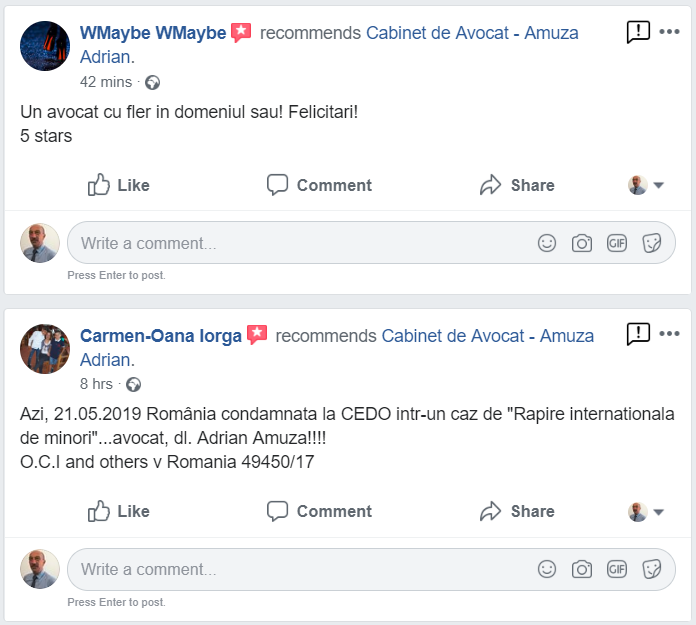
Task: Open sticker picker in second comment box
Action: pyautogui.click(x=651, y=569)
